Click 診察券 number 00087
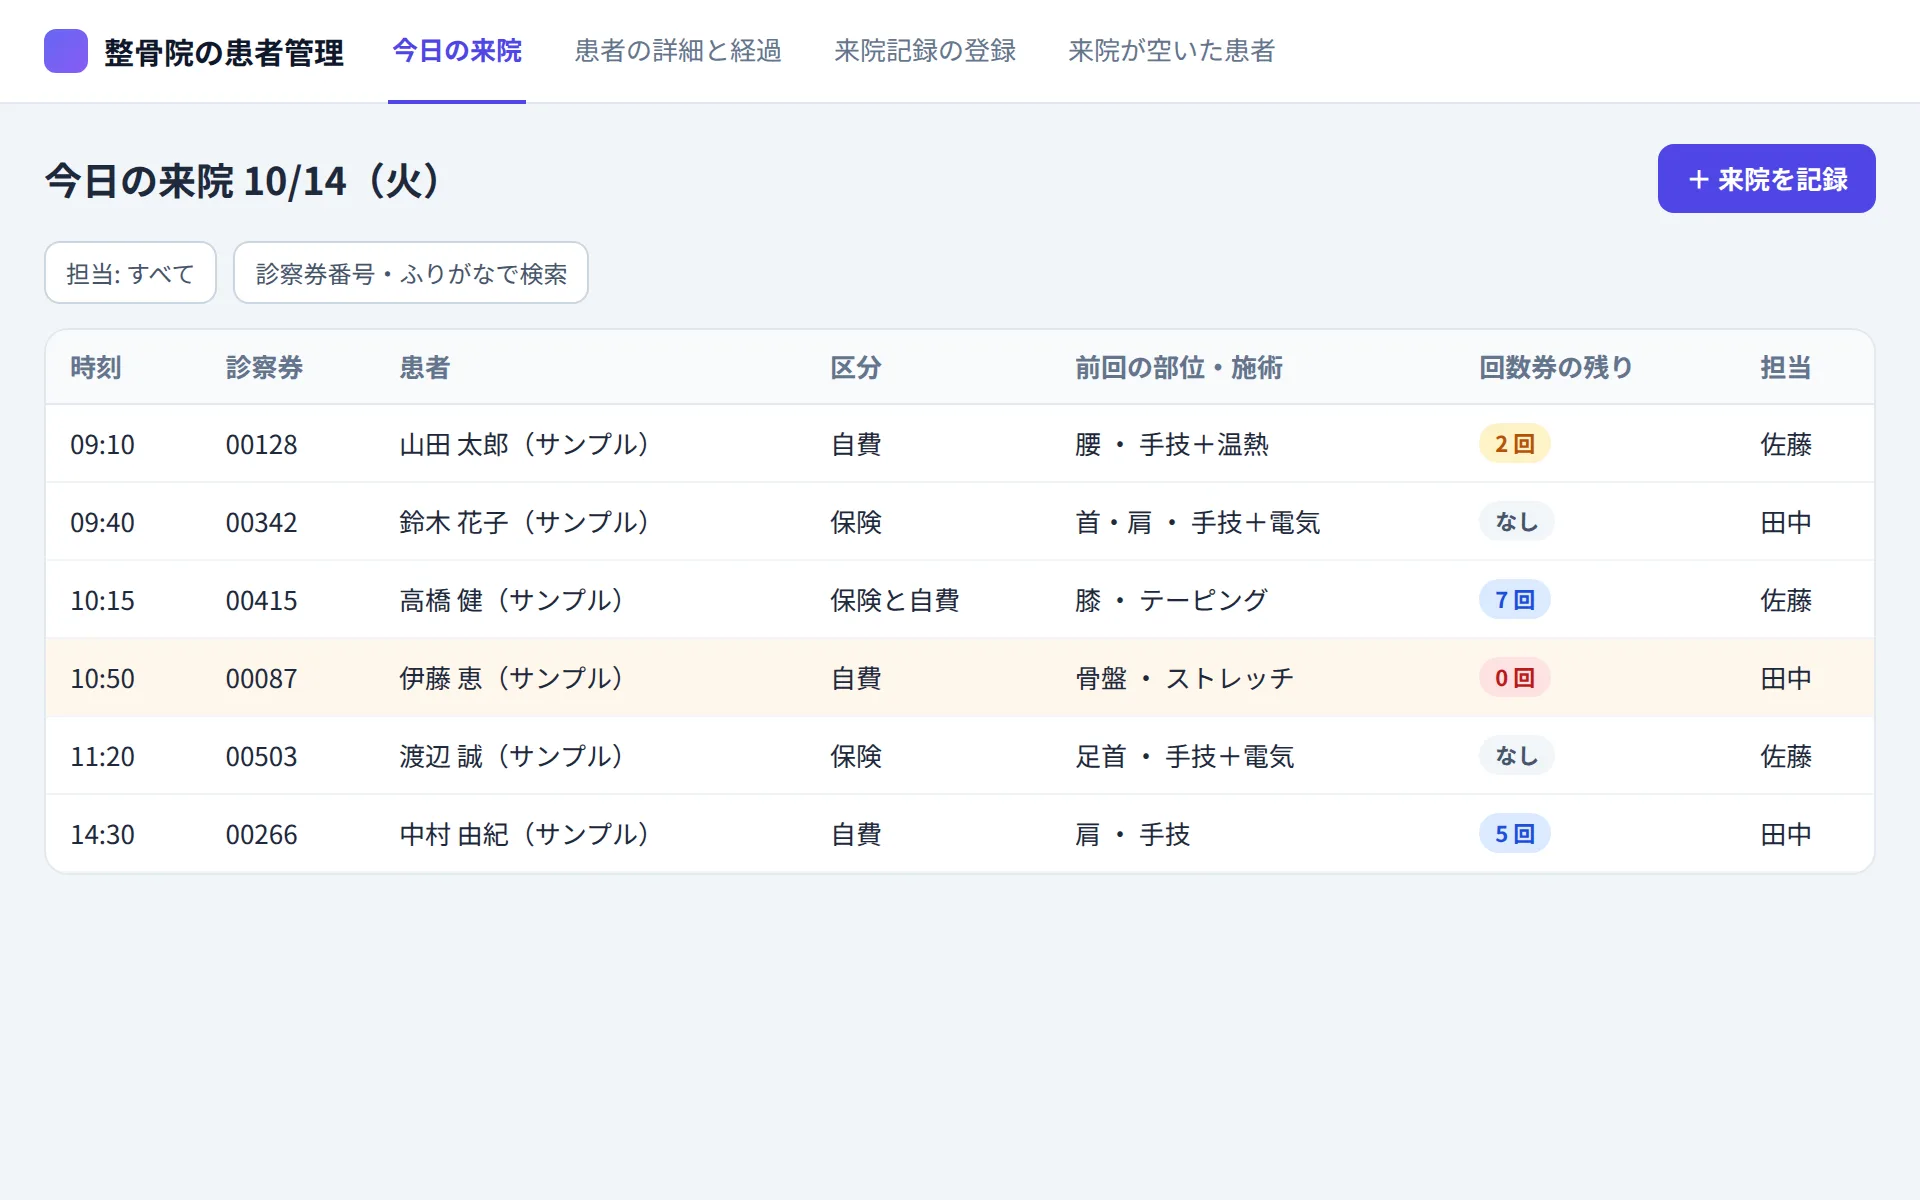The image size is (1920, 1200). [262, 679]
